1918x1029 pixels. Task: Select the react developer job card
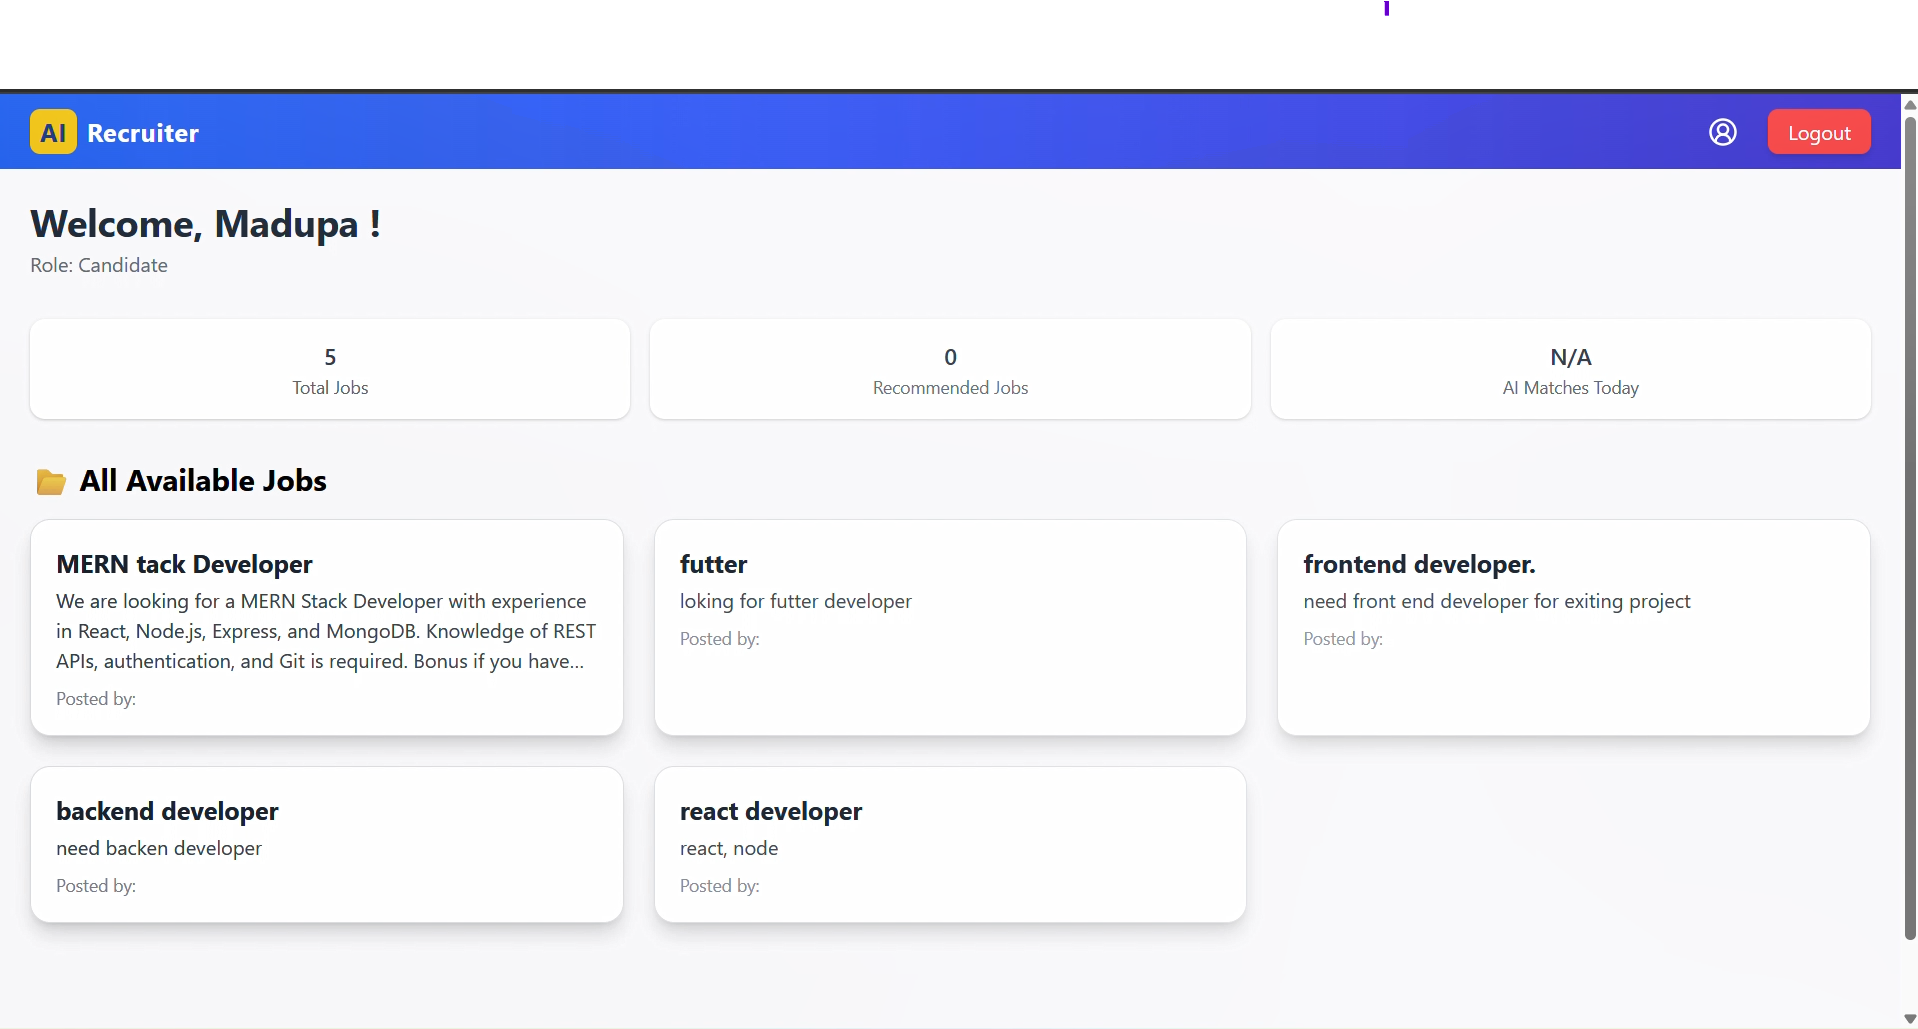click(x=949, y=844)
